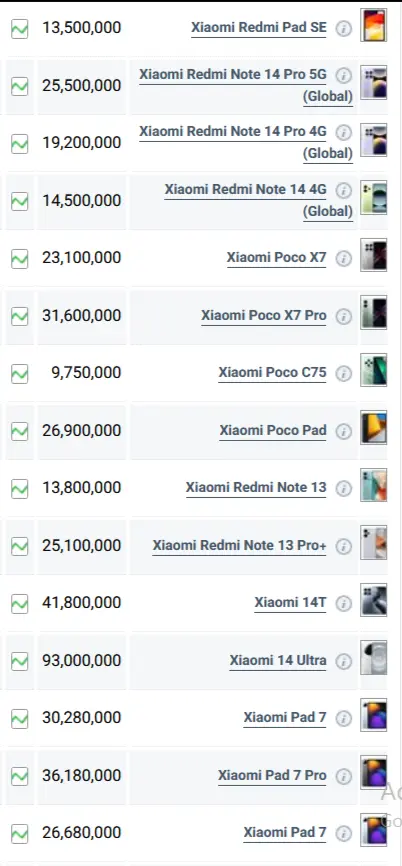
Task: Click info icon next to Xiaomi Poco X7 Pro
Action: [x=343, y=316]
